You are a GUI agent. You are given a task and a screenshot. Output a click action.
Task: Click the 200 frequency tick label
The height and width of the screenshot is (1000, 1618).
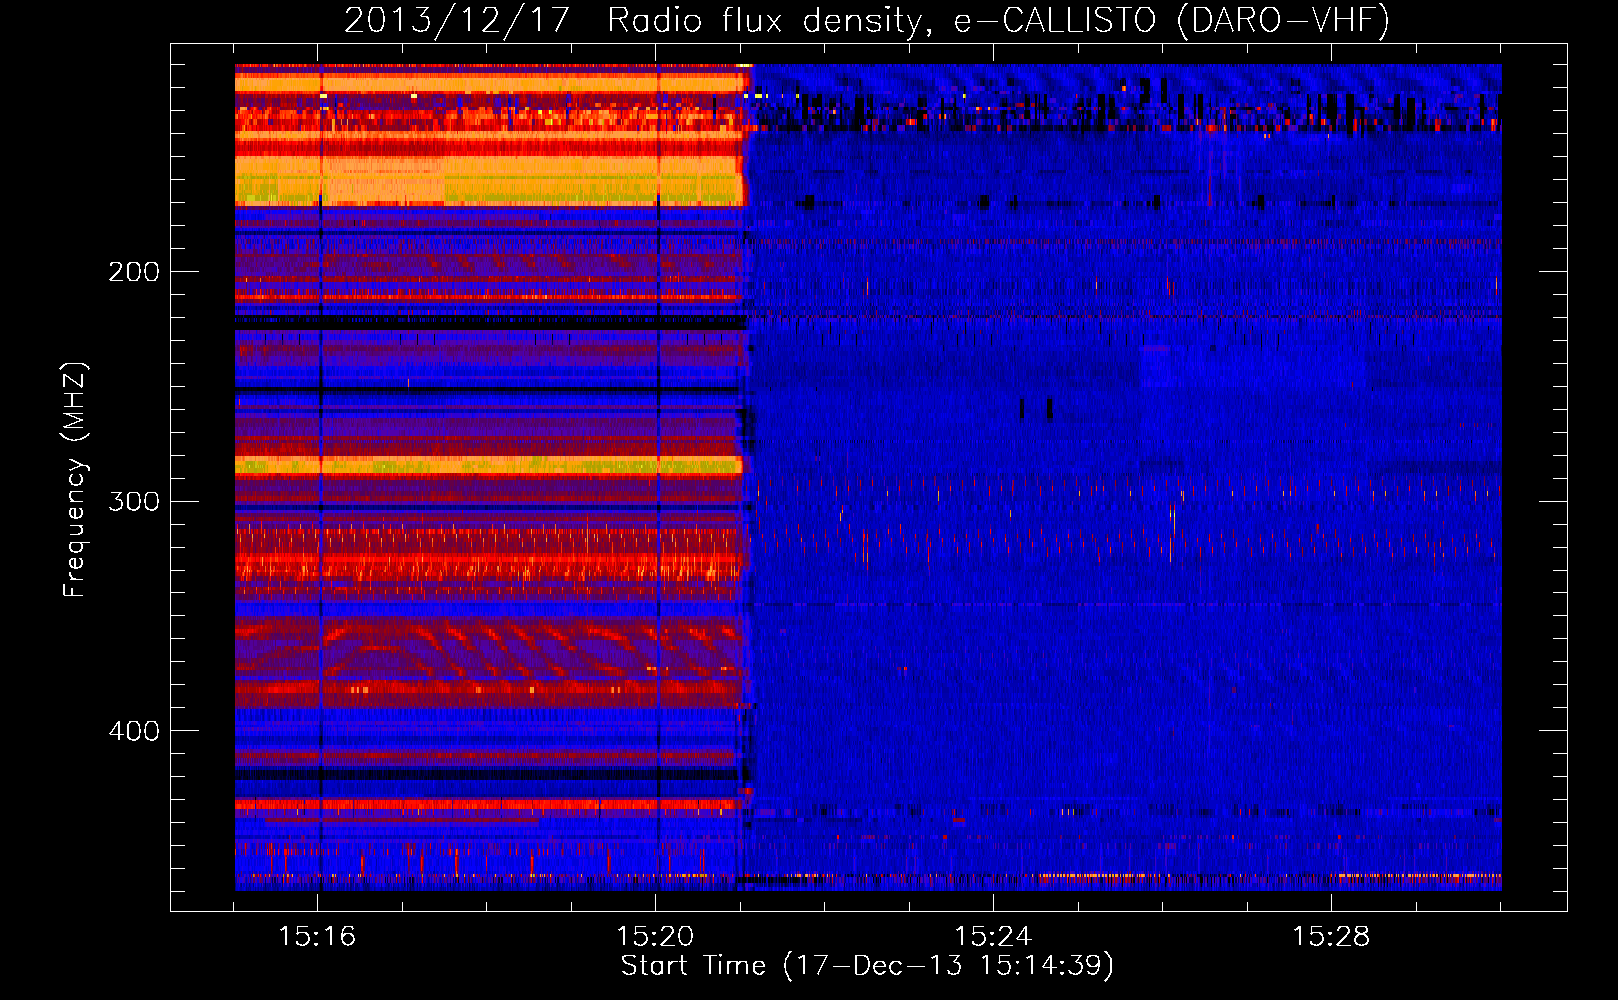(134, 272)
